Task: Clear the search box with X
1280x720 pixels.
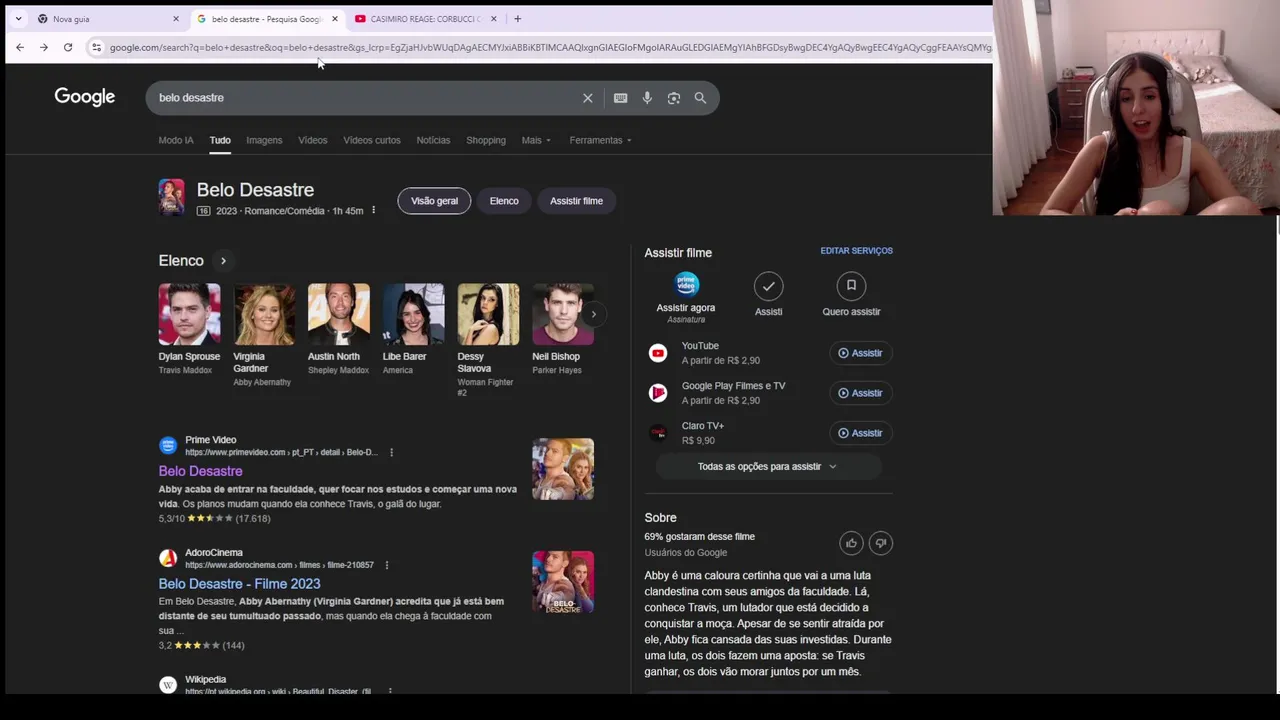Action: pos(588,98)
